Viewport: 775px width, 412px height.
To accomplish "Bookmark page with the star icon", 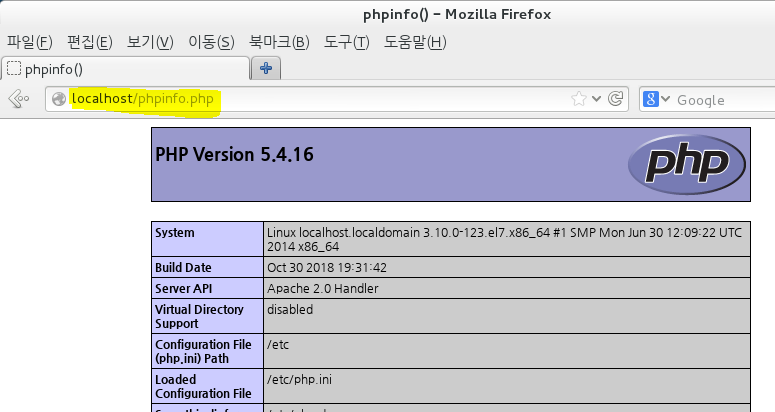I will (578, 99).
